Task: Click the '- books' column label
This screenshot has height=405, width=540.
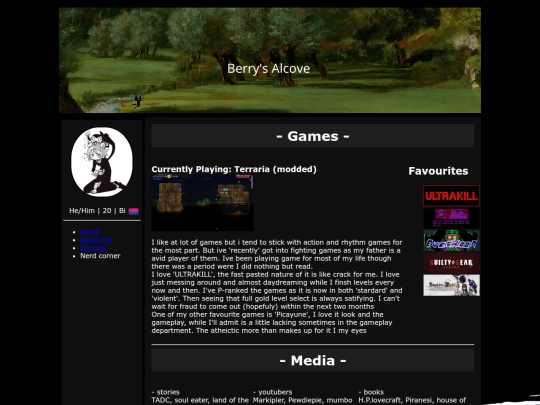Action: pyautogui.click(x=372, y=392)
